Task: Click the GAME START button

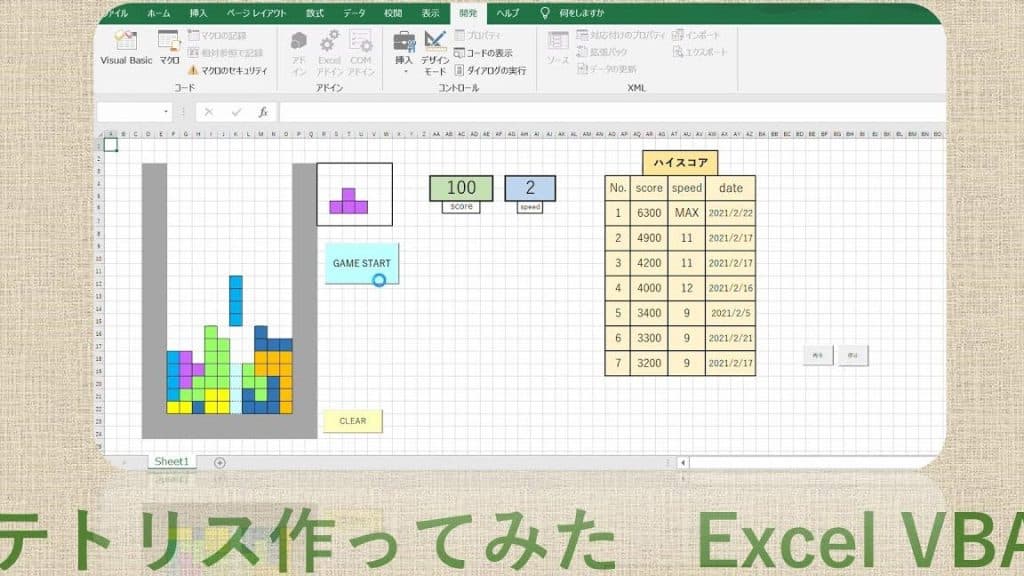Action: (x=362, y=263)
